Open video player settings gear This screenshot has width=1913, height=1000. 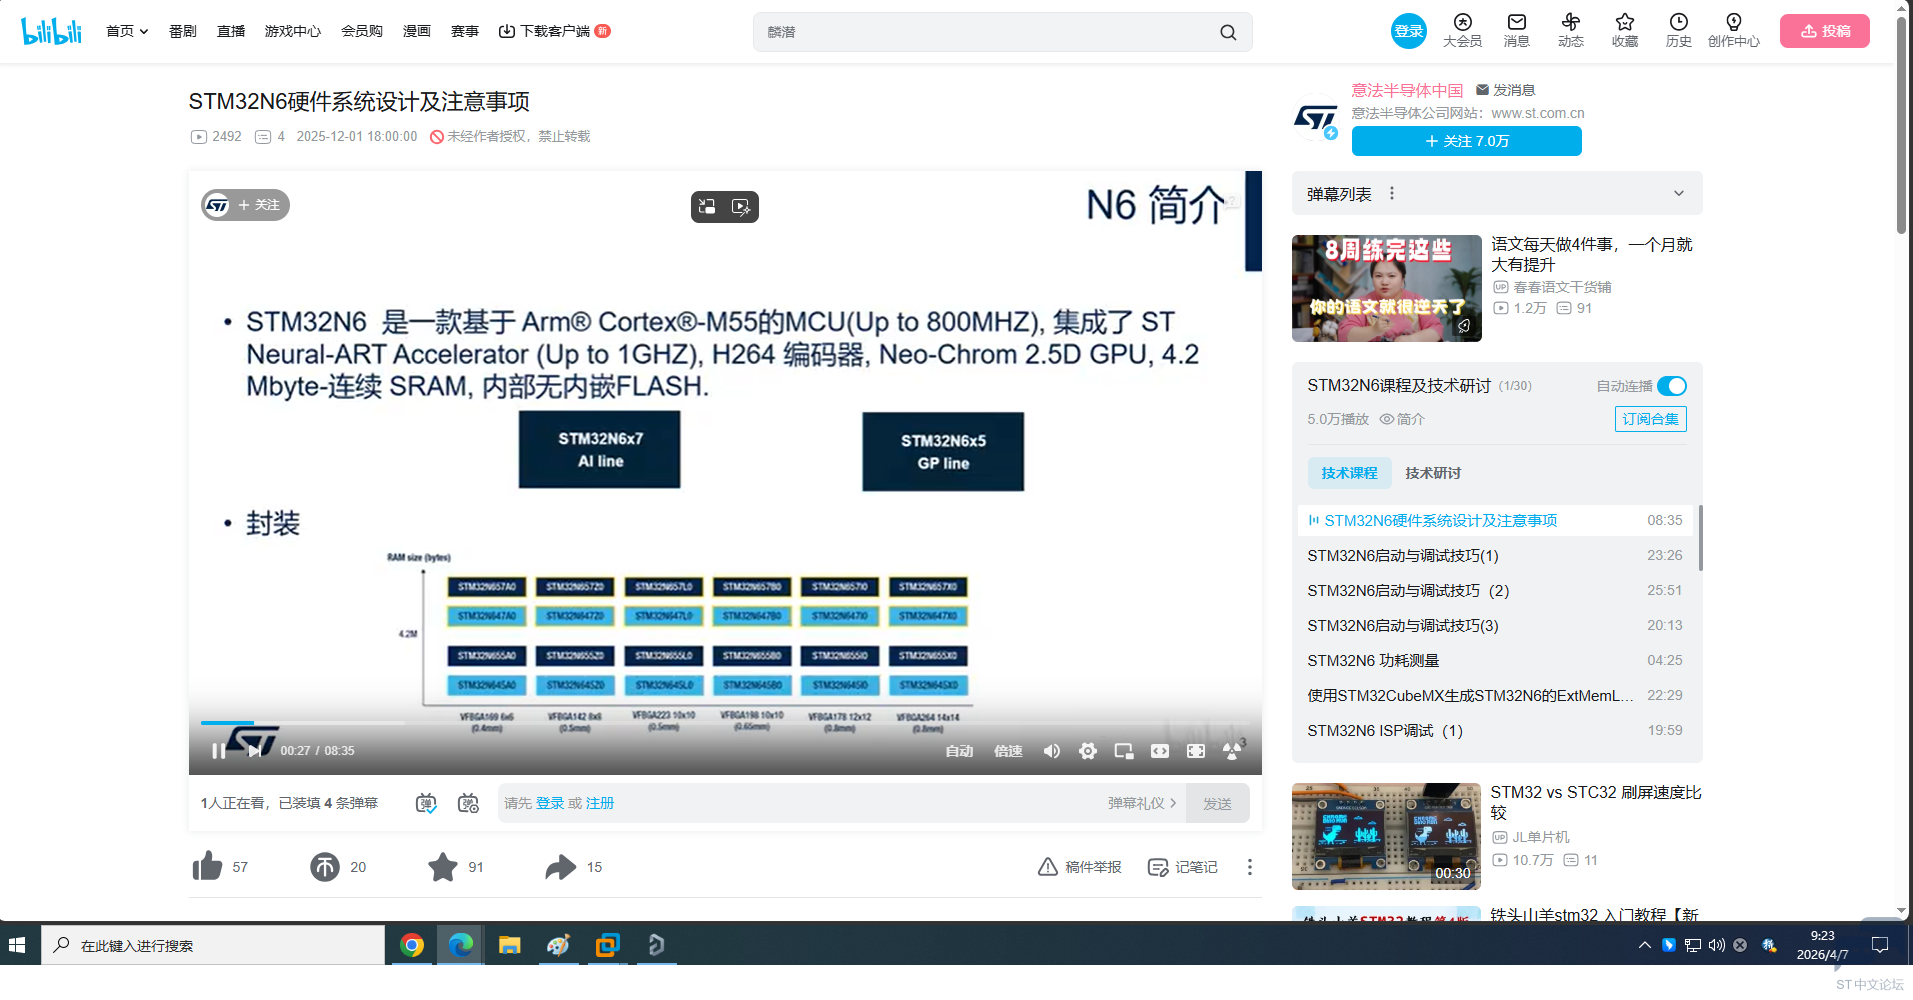(1088, 751)
